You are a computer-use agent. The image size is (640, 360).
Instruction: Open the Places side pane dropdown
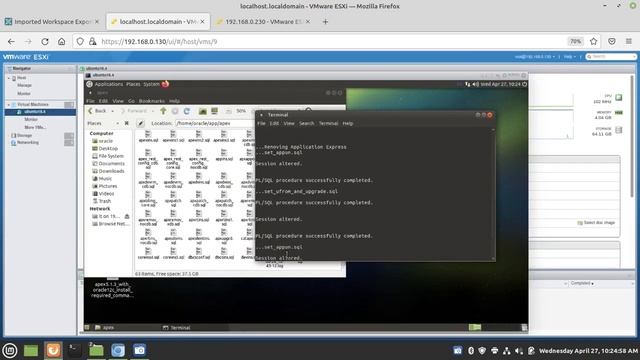tap(118, 123)
